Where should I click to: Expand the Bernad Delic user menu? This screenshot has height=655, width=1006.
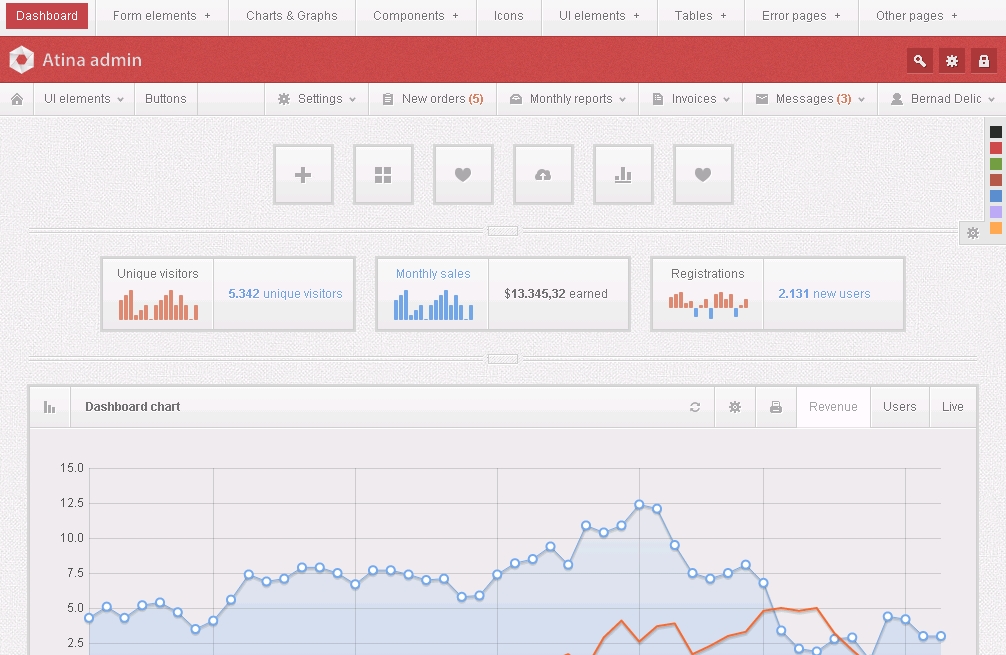(943, 99)
